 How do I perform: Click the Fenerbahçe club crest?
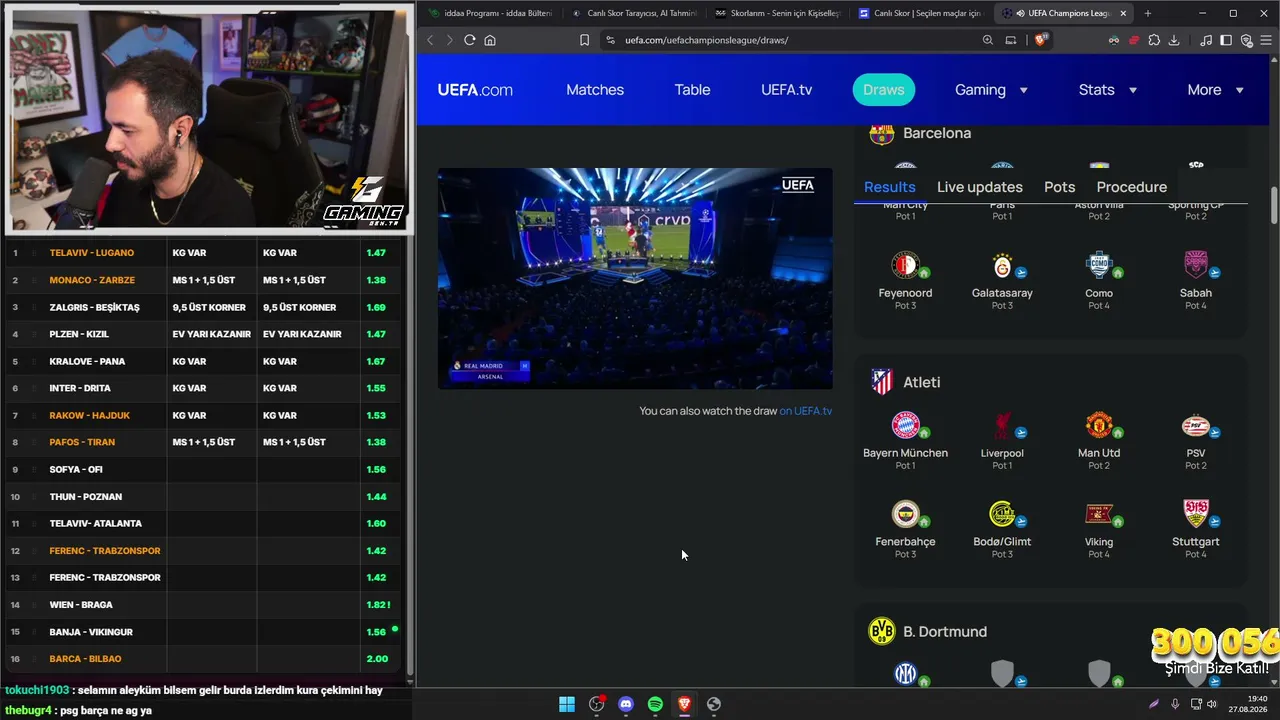click(x=905, y=514)
